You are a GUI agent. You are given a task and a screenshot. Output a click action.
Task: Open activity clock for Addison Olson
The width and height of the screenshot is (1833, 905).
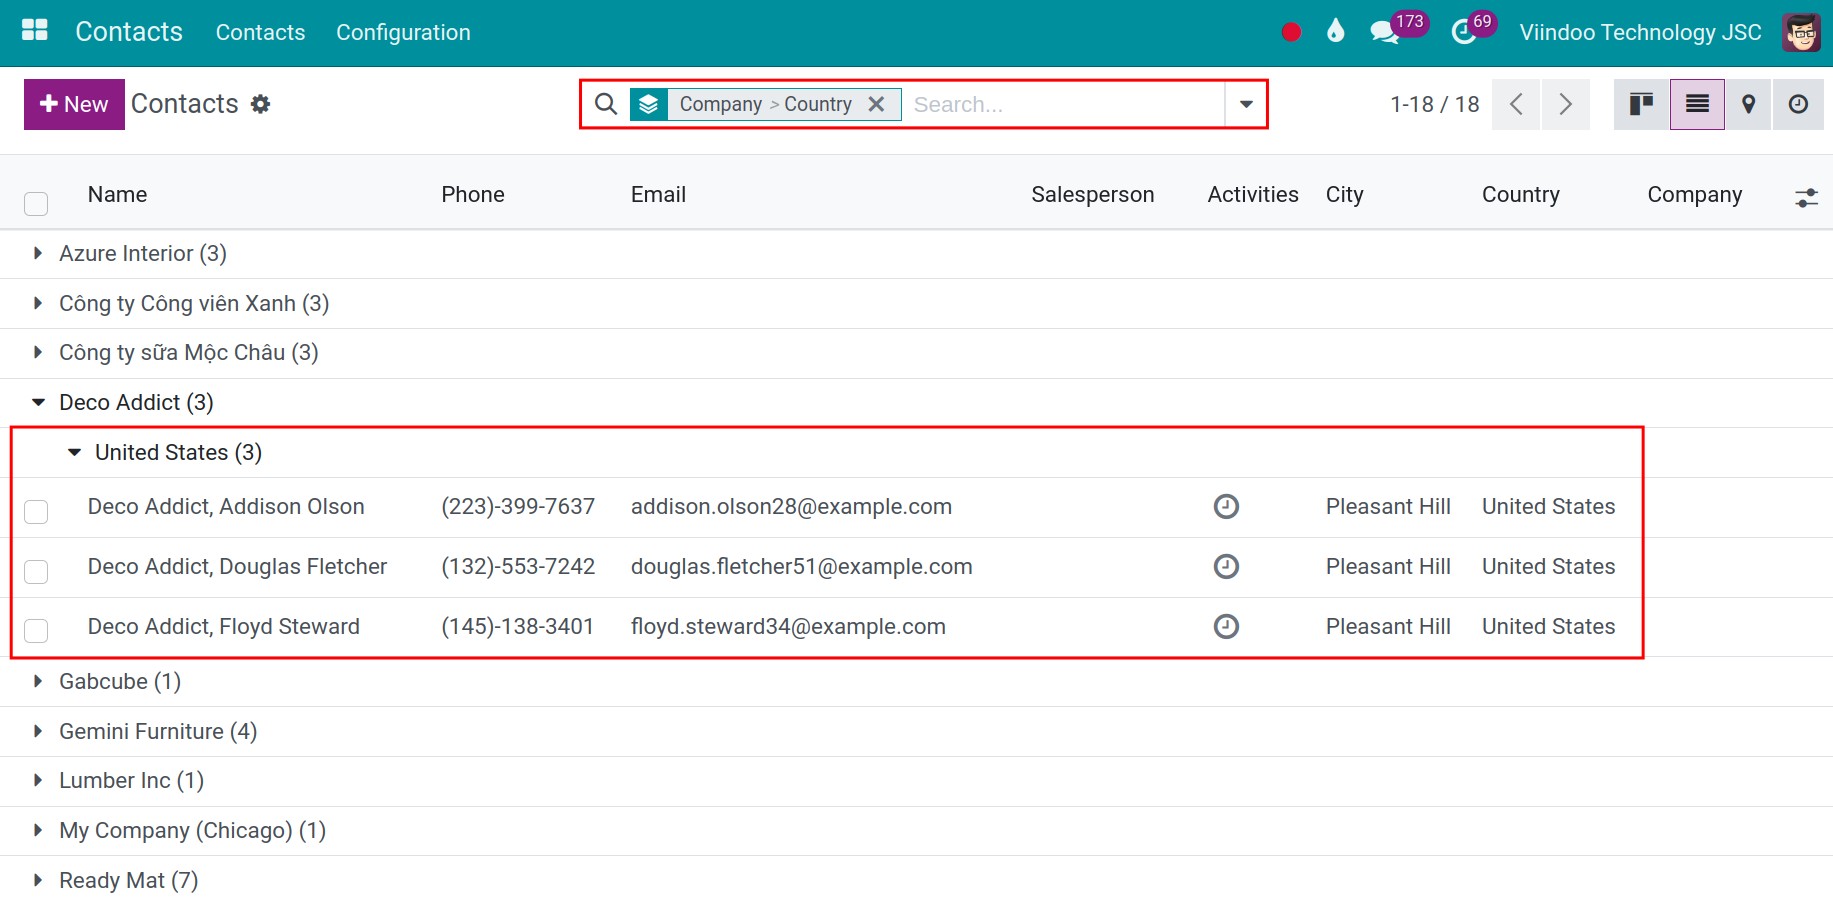(1226, 507)
